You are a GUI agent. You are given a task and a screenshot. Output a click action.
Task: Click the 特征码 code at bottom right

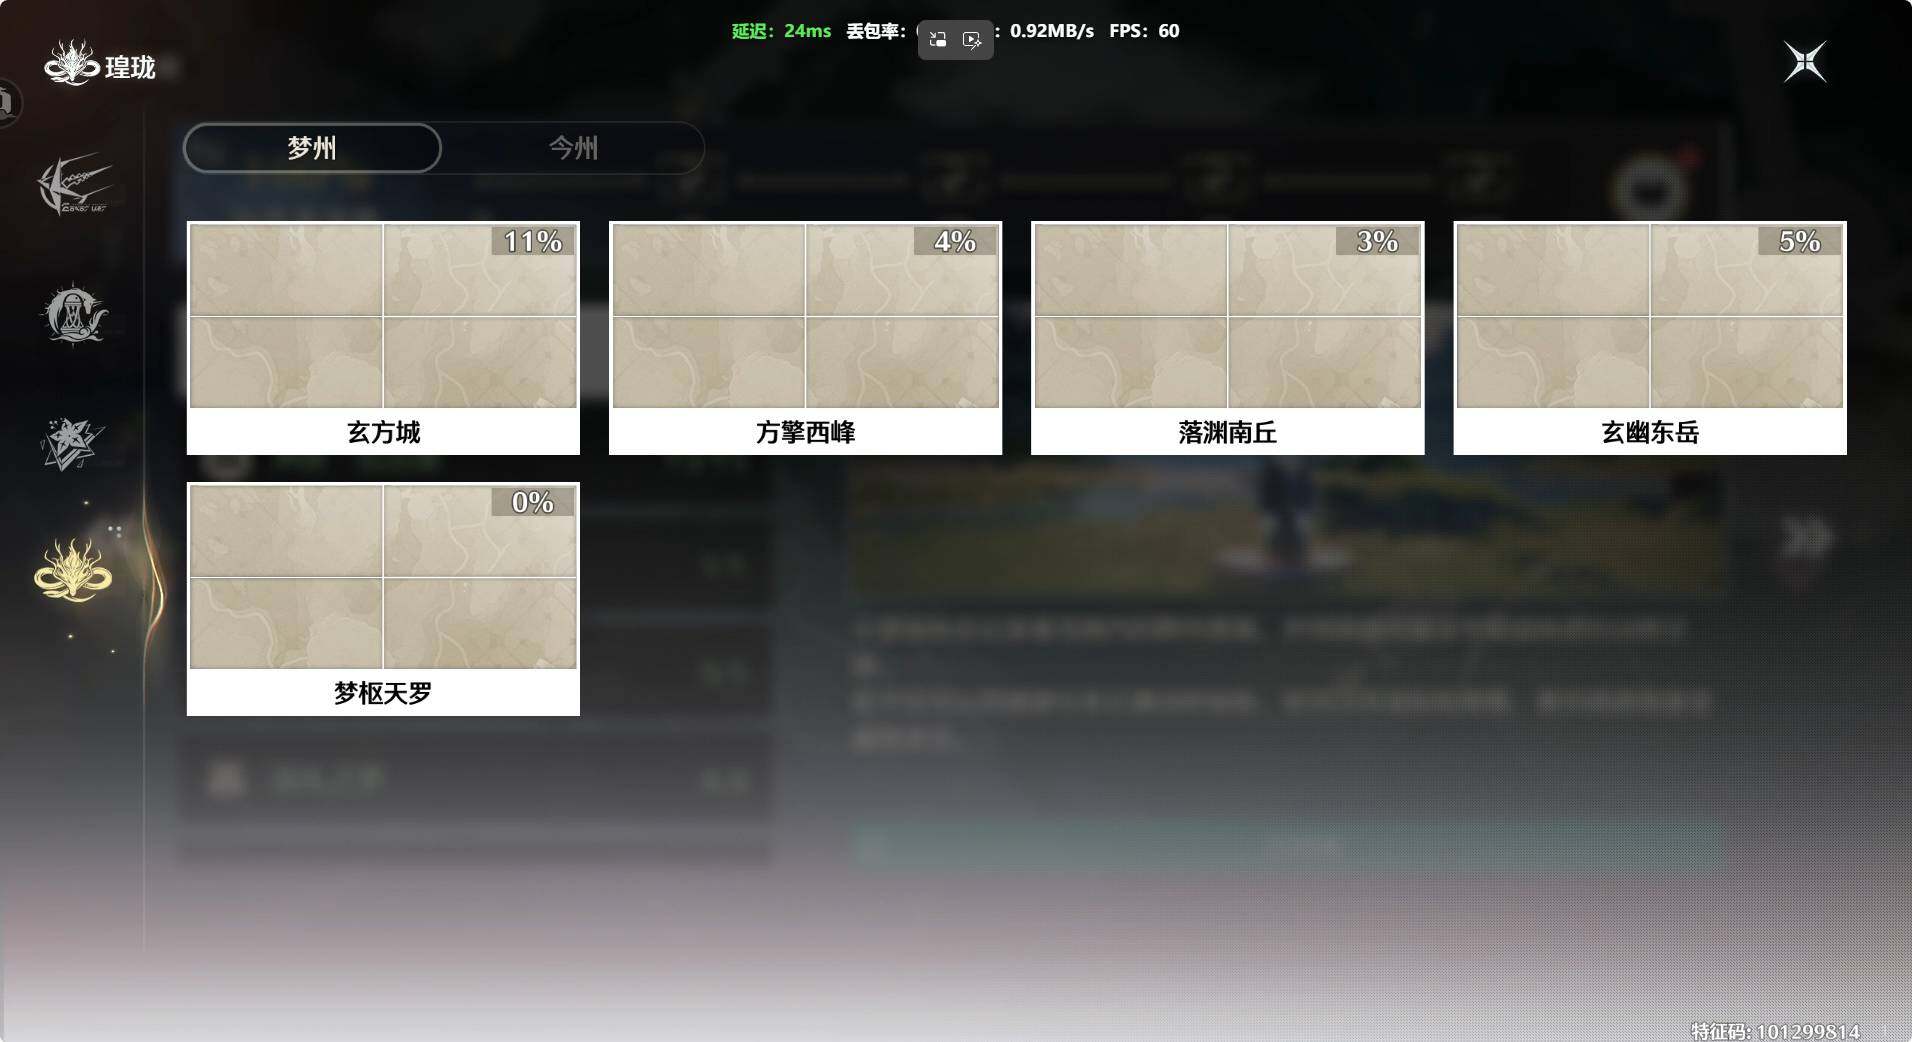click(1775, 1031)
